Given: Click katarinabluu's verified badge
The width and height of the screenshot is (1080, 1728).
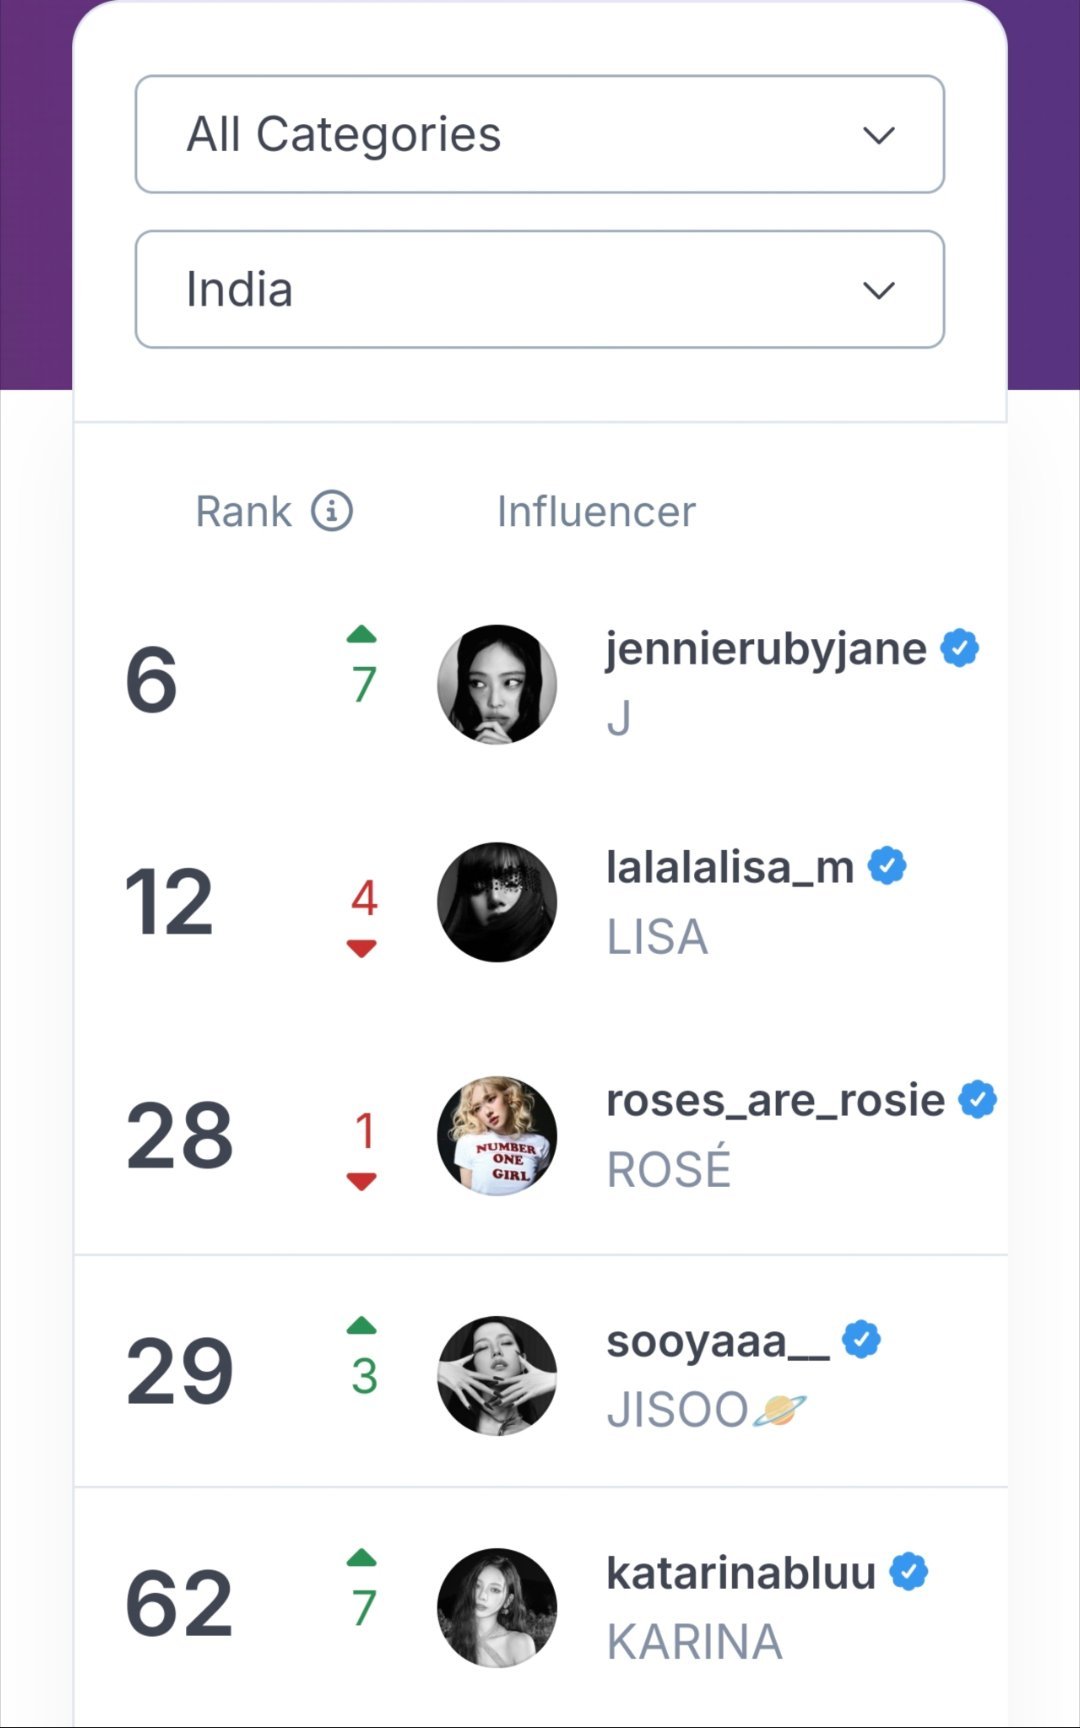Looking at the screenshot, I should (x=908, y=1571).
